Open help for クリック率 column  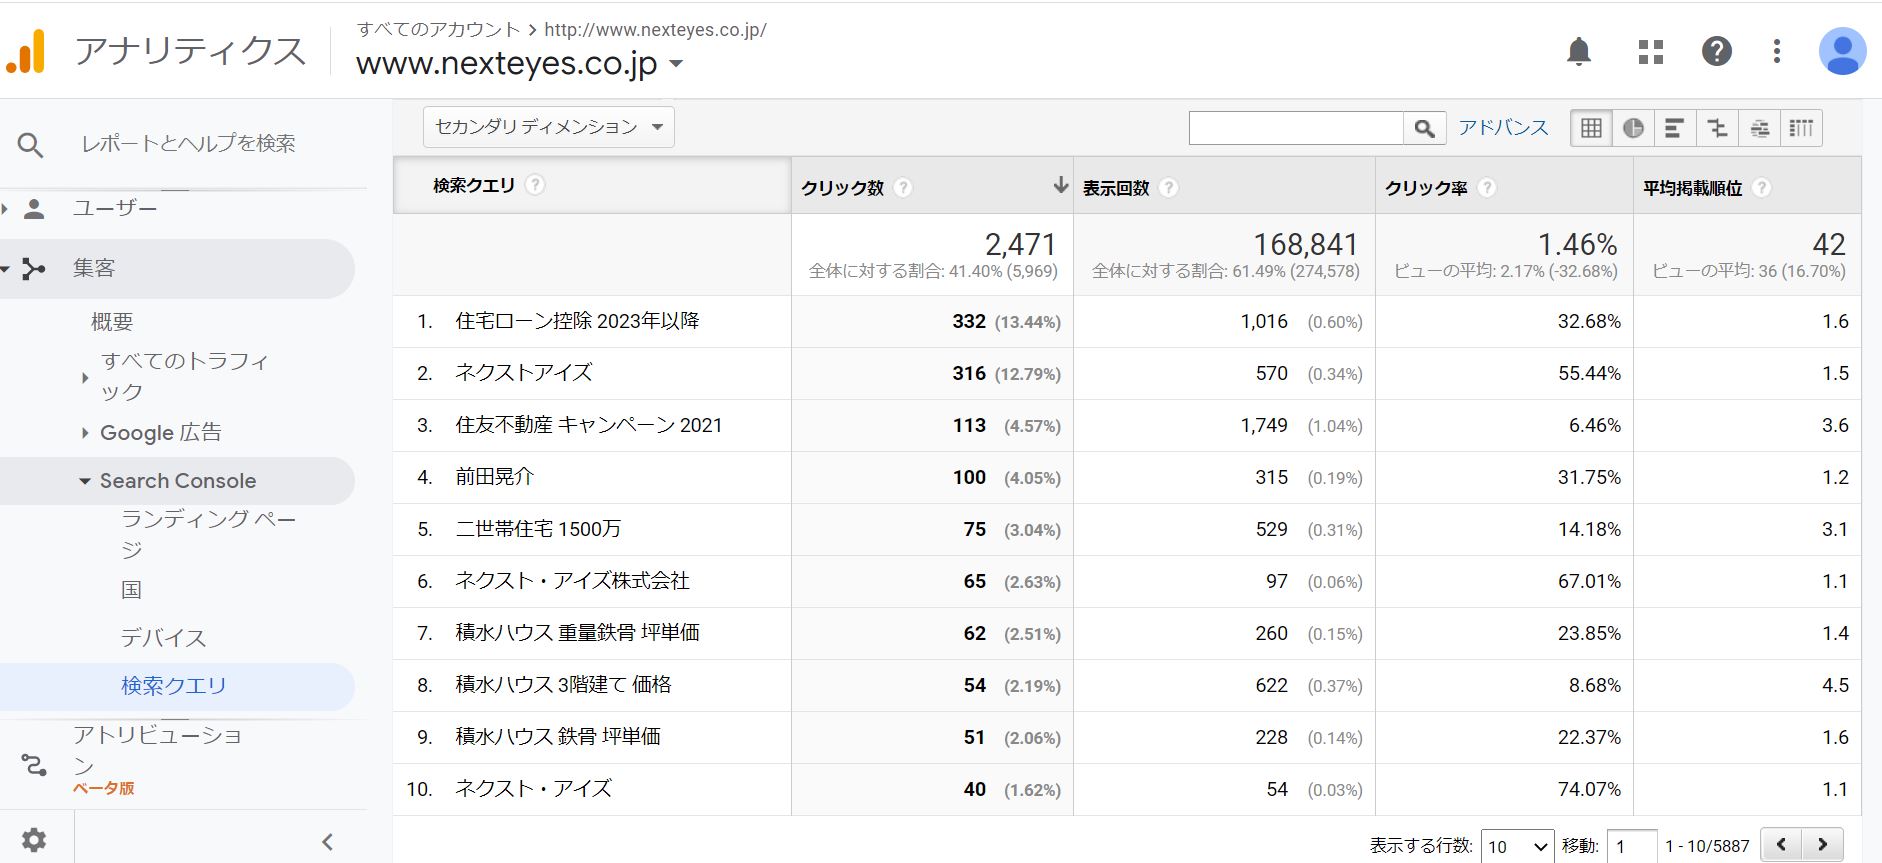point(1487,188)
